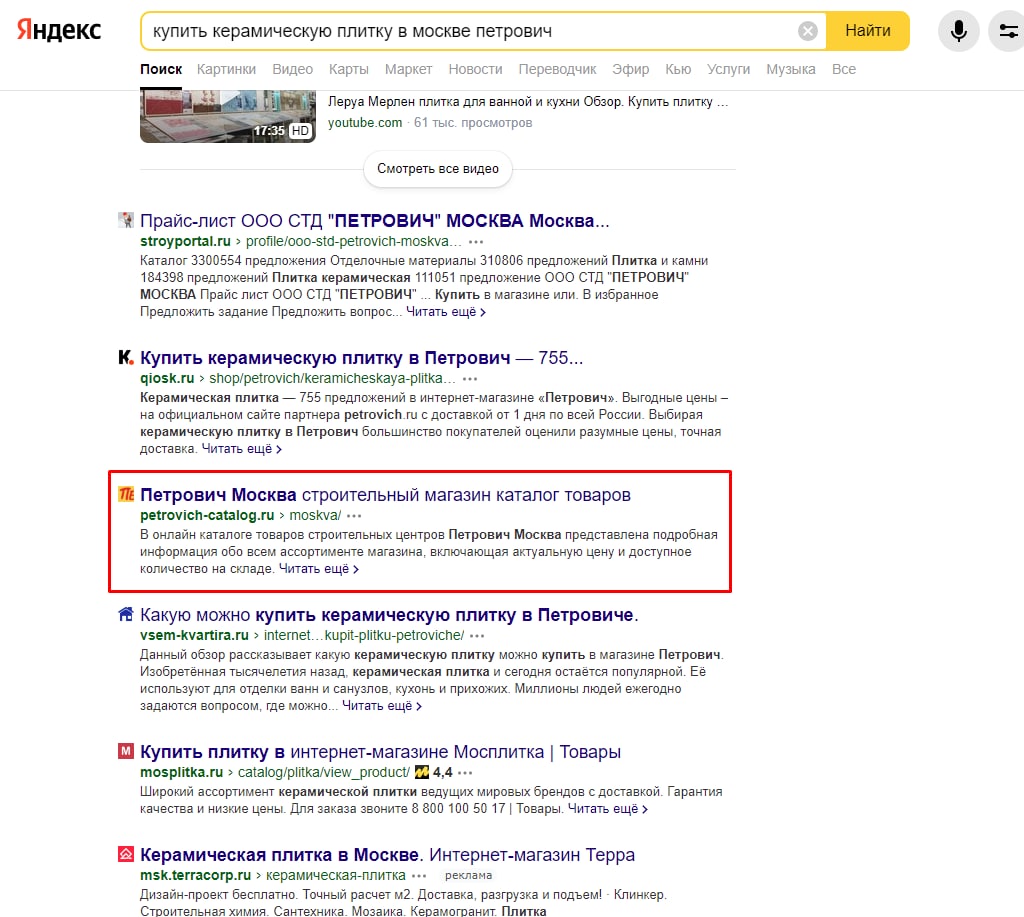Expand qiosk snippet via Читать ещё
This screenshot has height=917, width=1024.
click(242, 449)
